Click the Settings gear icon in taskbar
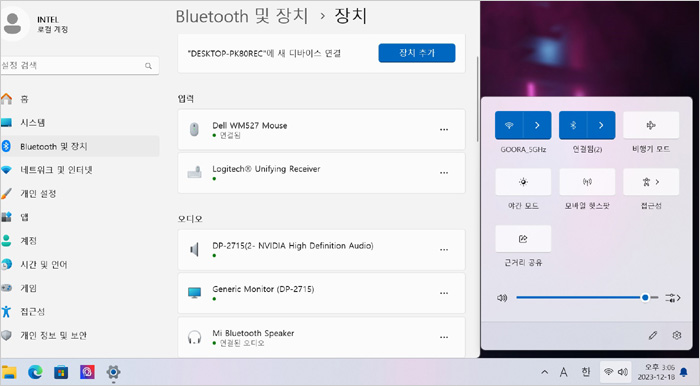700x386 pixels. coord(113,372)
